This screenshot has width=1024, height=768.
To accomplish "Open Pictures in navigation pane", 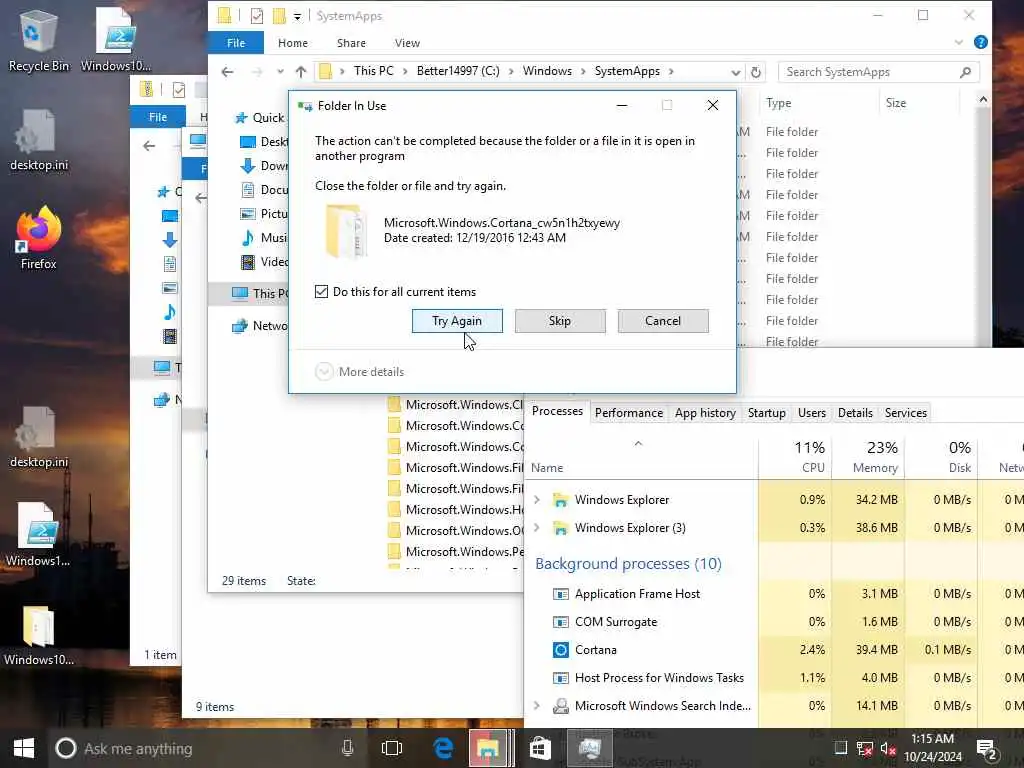I will pyautogui.click(x=264, y=214).
